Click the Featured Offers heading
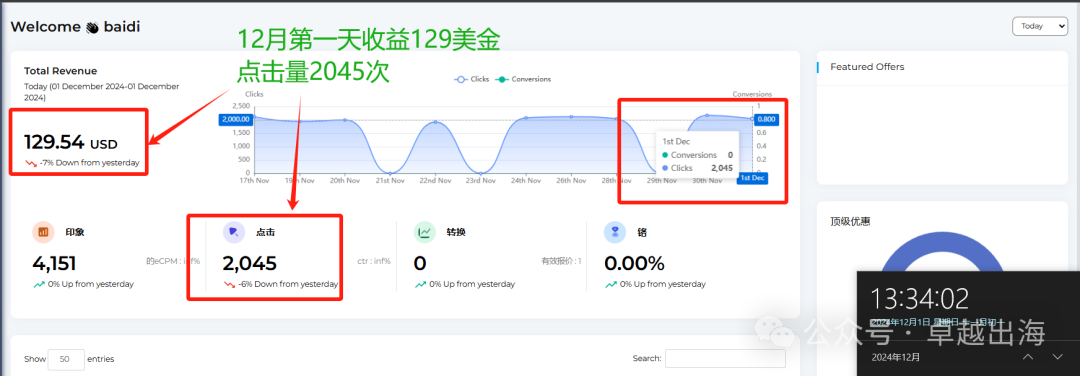The height and width of the screenshot is (376, 1080). tap(867, 67)
